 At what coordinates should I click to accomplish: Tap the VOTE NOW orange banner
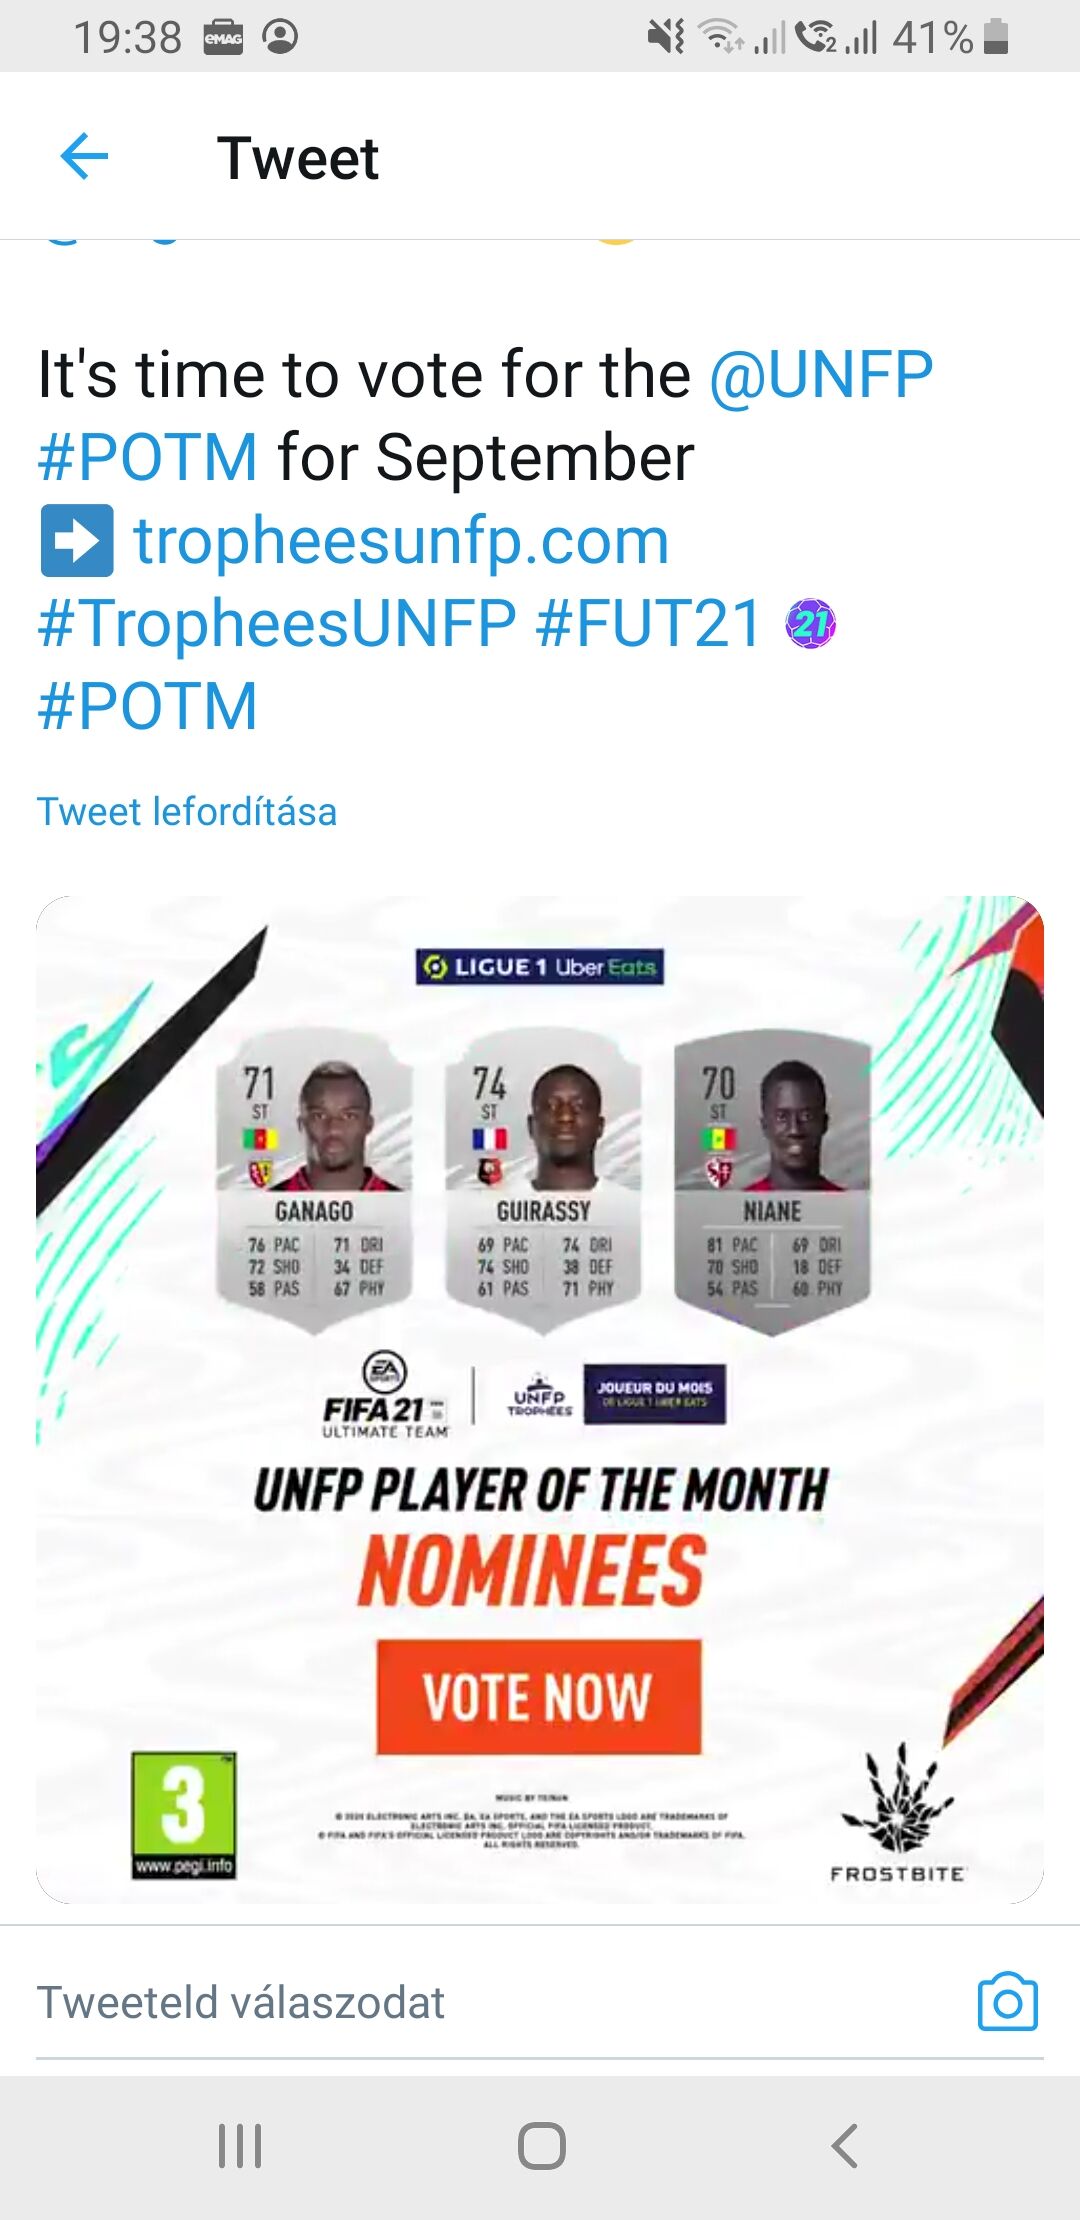coord(538,1697)
